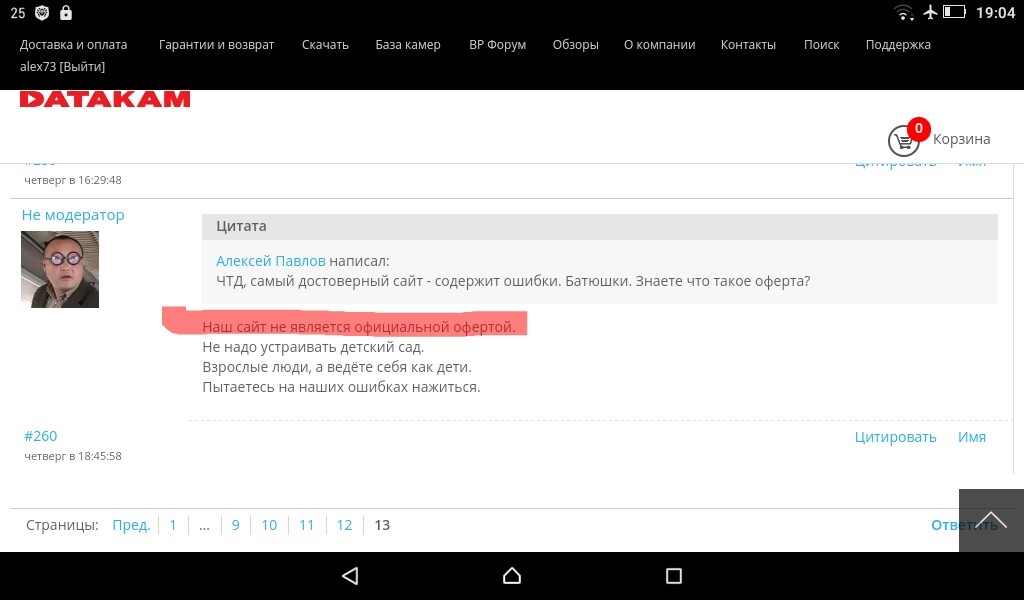Open the Доставка и оплата menu item
1024x600 pixels.
pos(73,45)
